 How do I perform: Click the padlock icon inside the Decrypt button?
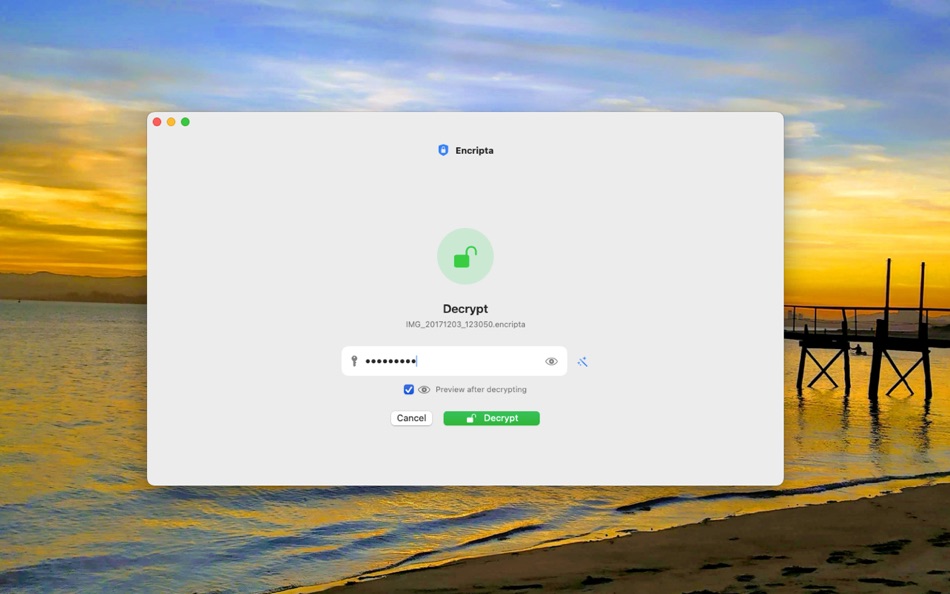pyautogui.click(x=469, y=418)
